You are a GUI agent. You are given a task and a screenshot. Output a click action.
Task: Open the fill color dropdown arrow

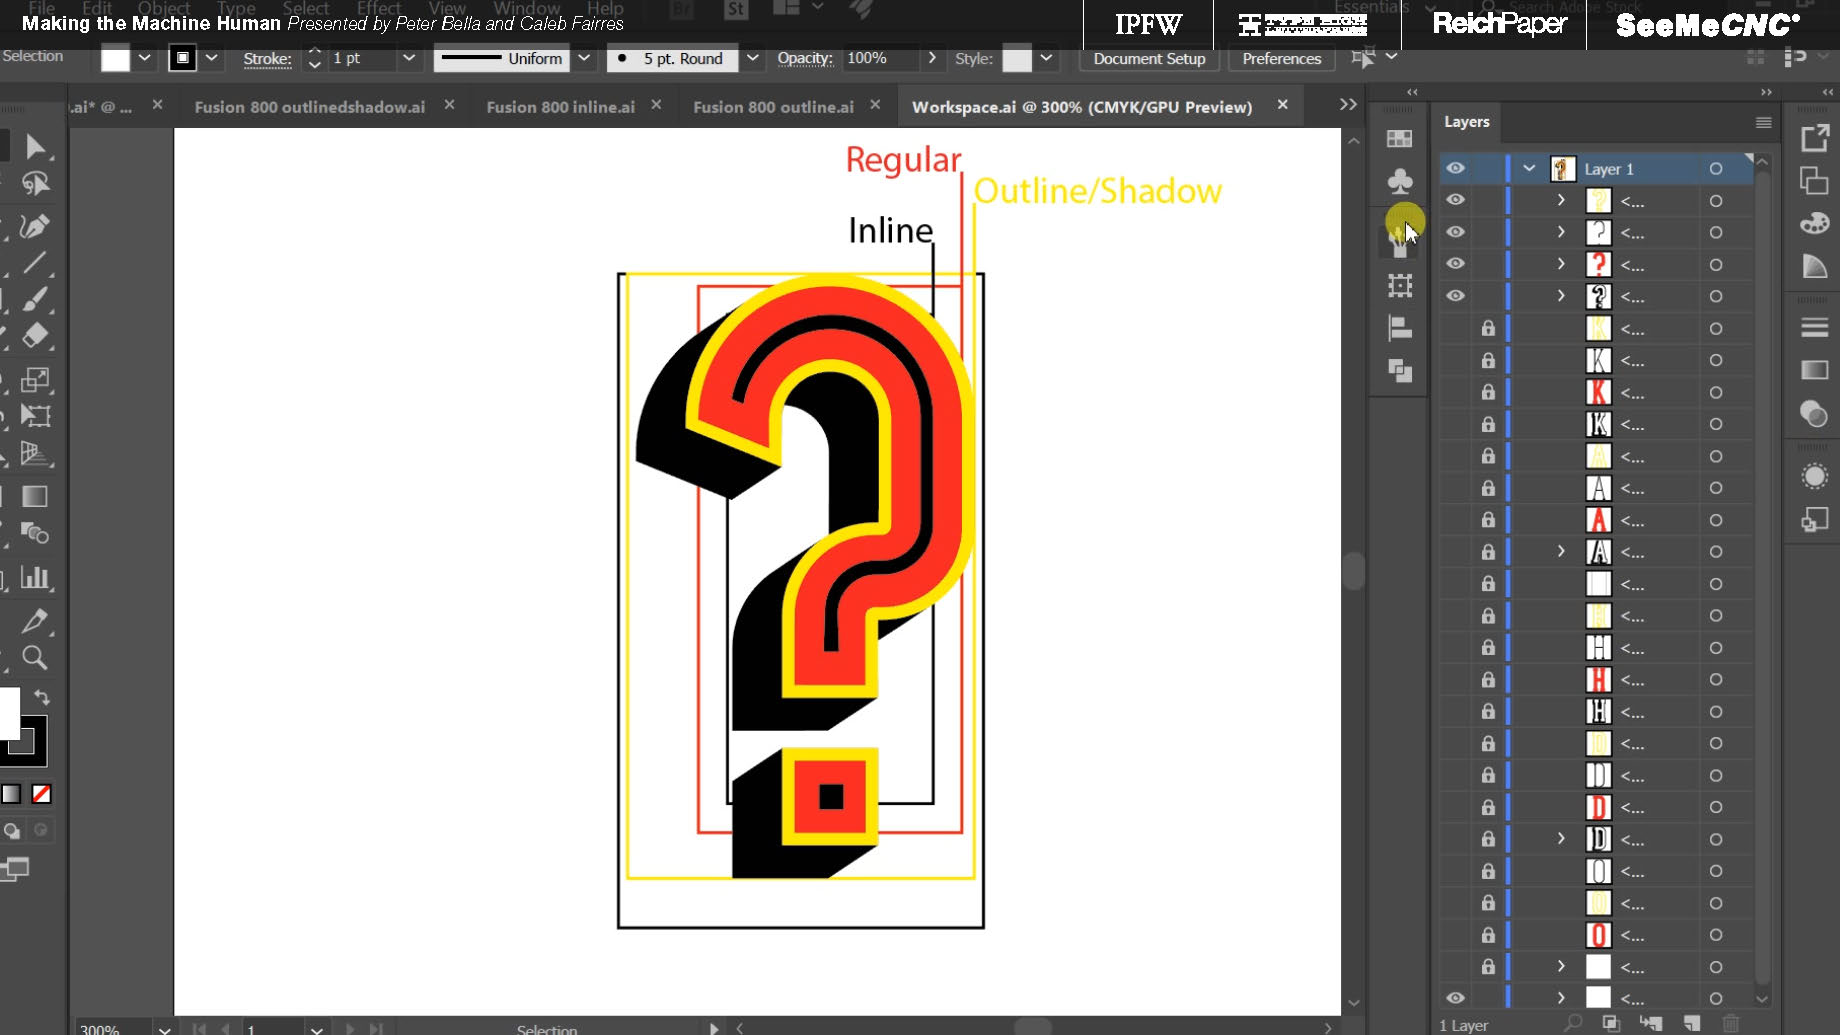(x=145, y=58)
